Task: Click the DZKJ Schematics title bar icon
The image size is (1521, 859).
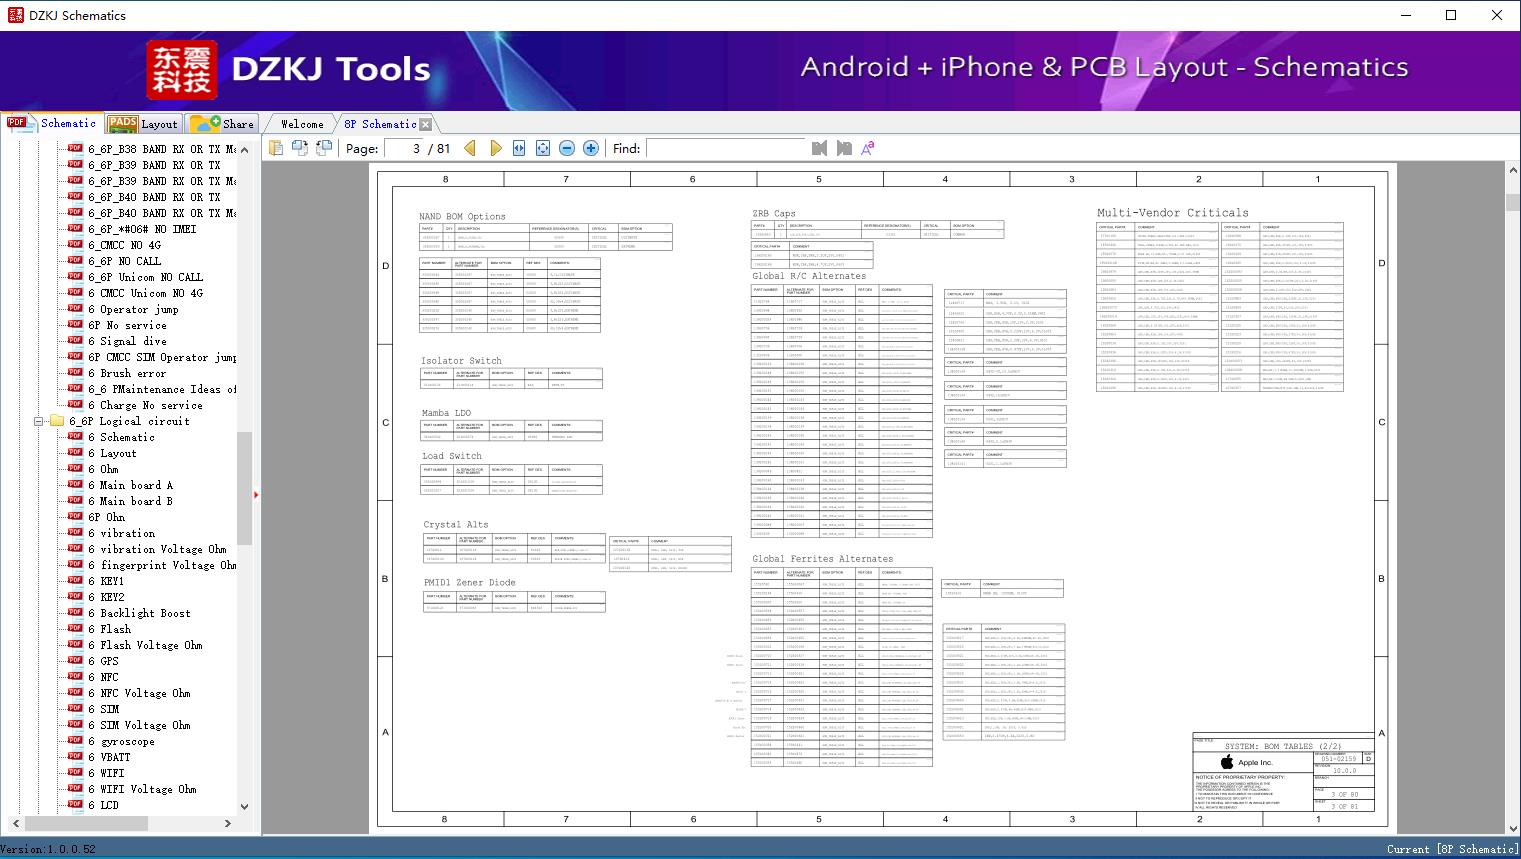Action: (14, 15)
